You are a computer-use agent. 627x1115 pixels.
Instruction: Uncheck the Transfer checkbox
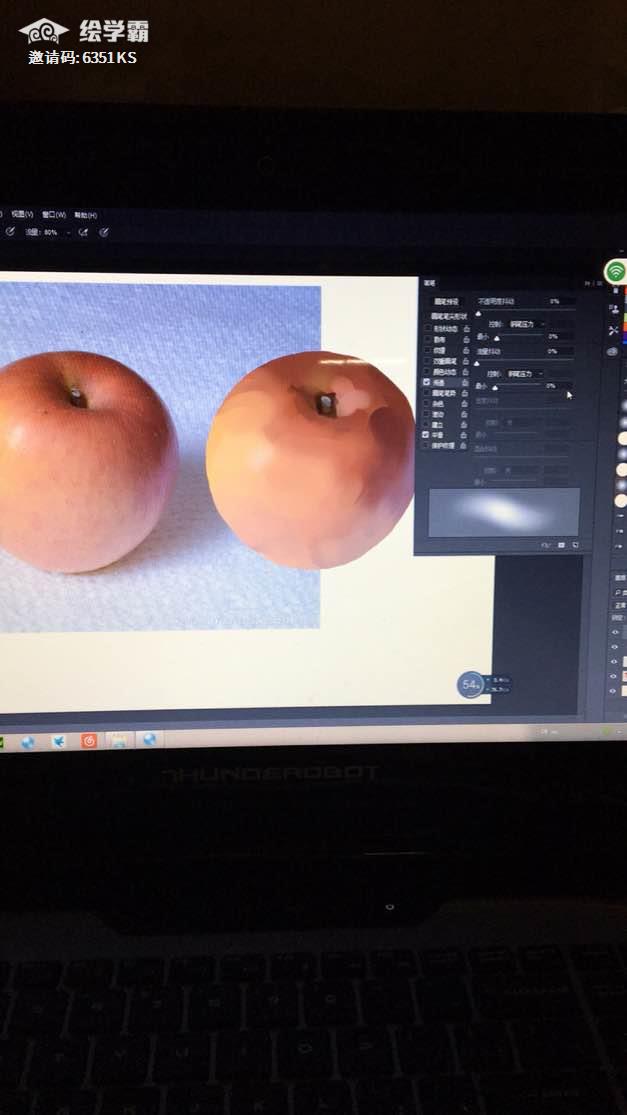tap(427, 382)
